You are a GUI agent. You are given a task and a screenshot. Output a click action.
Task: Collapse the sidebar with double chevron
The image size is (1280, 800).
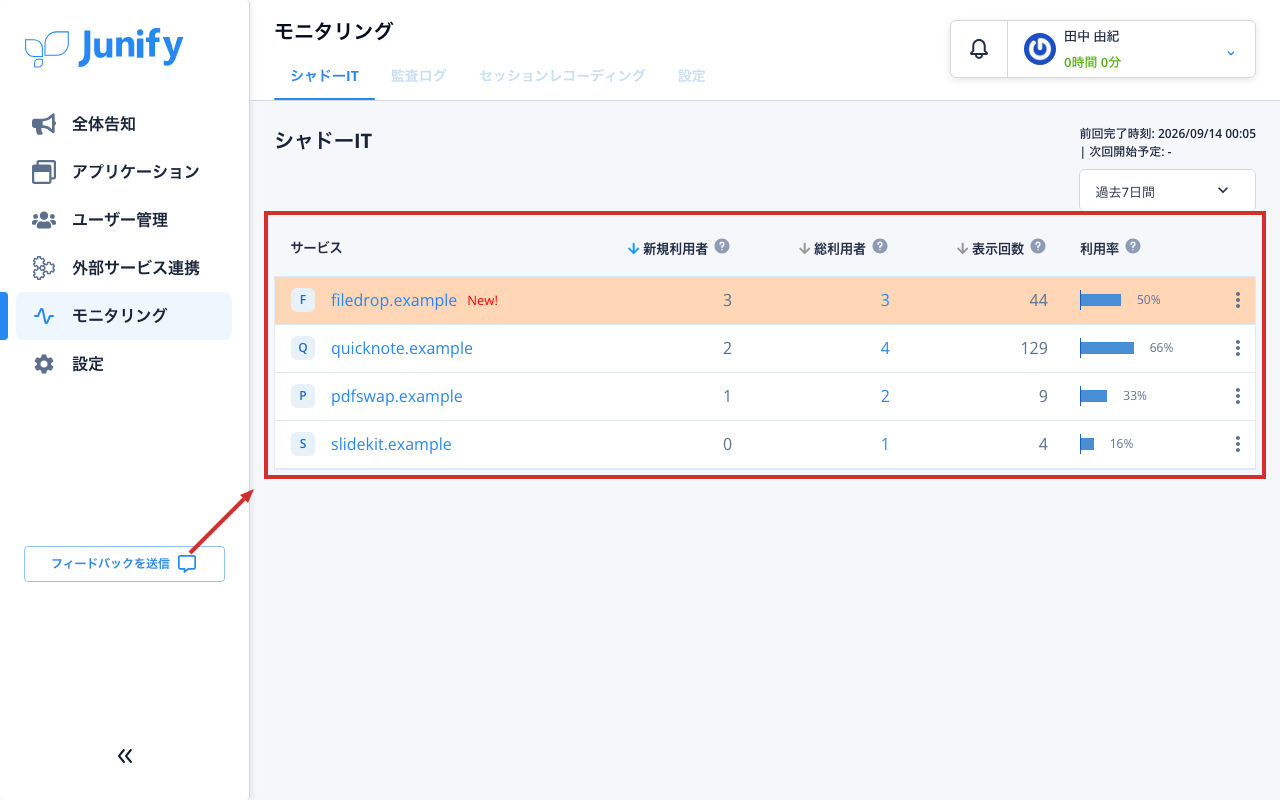coord(125,756)
